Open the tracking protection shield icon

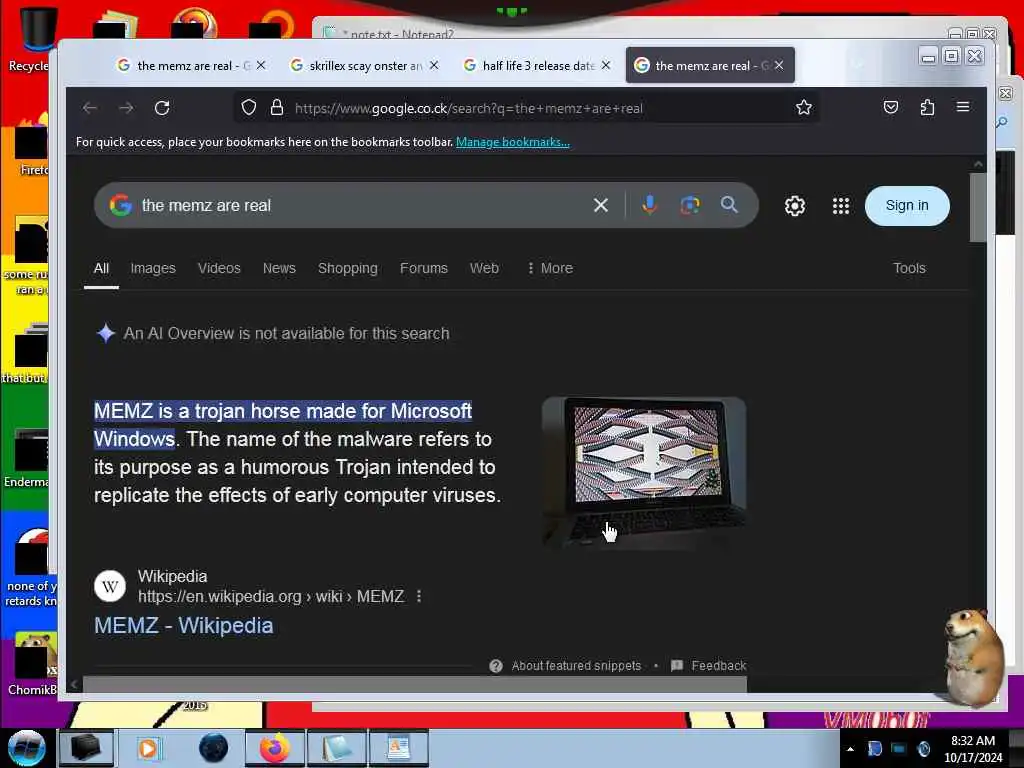(x=249, y=108)
